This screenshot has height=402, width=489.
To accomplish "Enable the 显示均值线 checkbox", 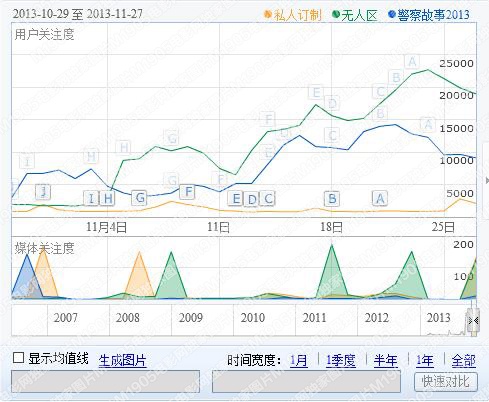I will pos(18,358).
